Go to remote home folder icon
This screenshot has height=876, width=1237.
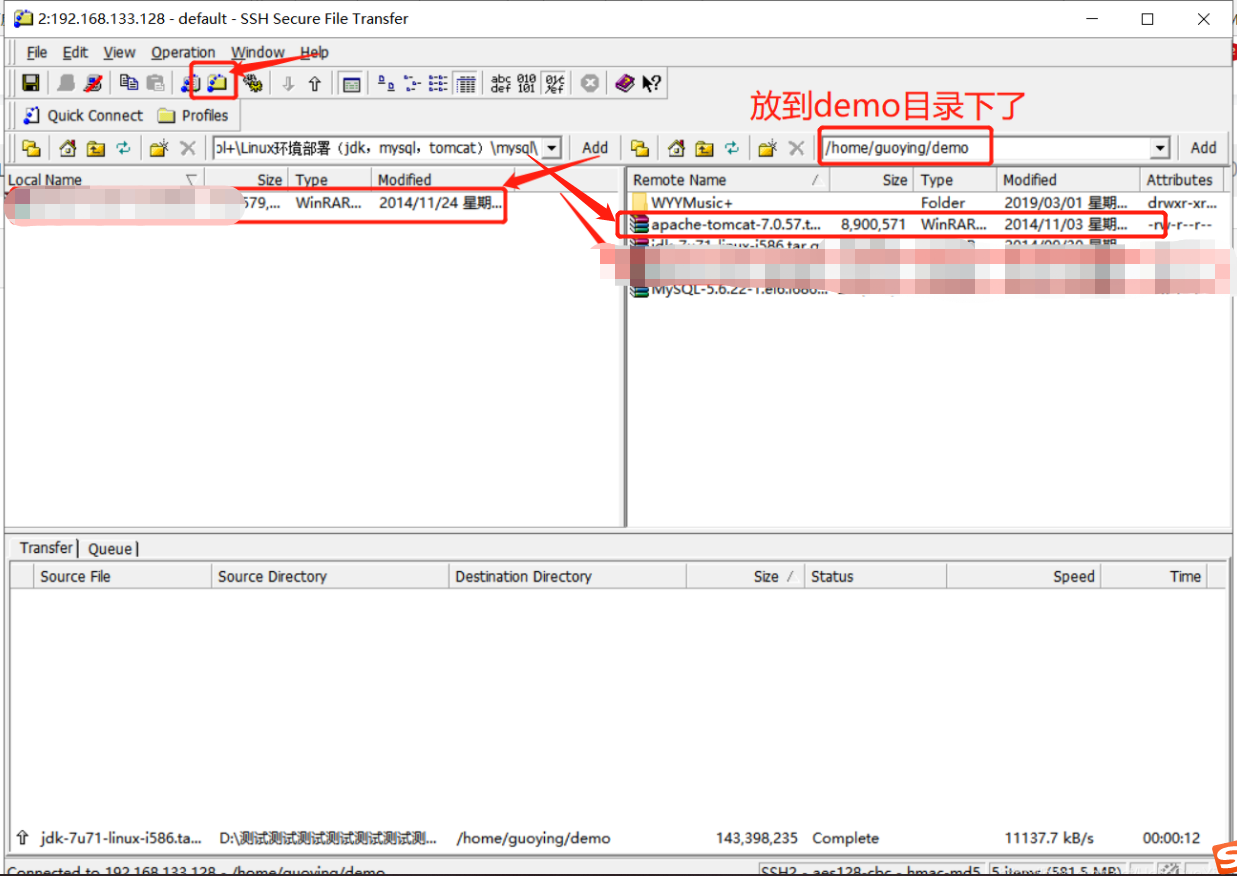[677, 148]
